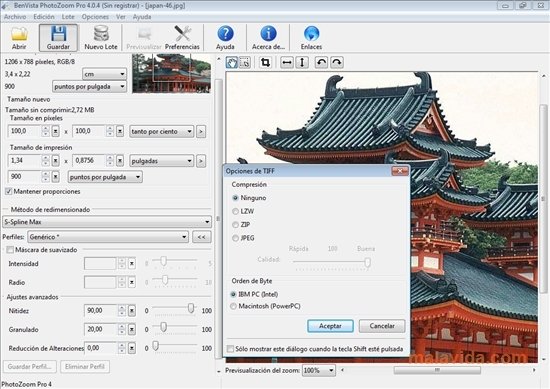Click the Guardar floppy disk icon
This screenshot has width=550, height=389.
[x=58, y=38]
